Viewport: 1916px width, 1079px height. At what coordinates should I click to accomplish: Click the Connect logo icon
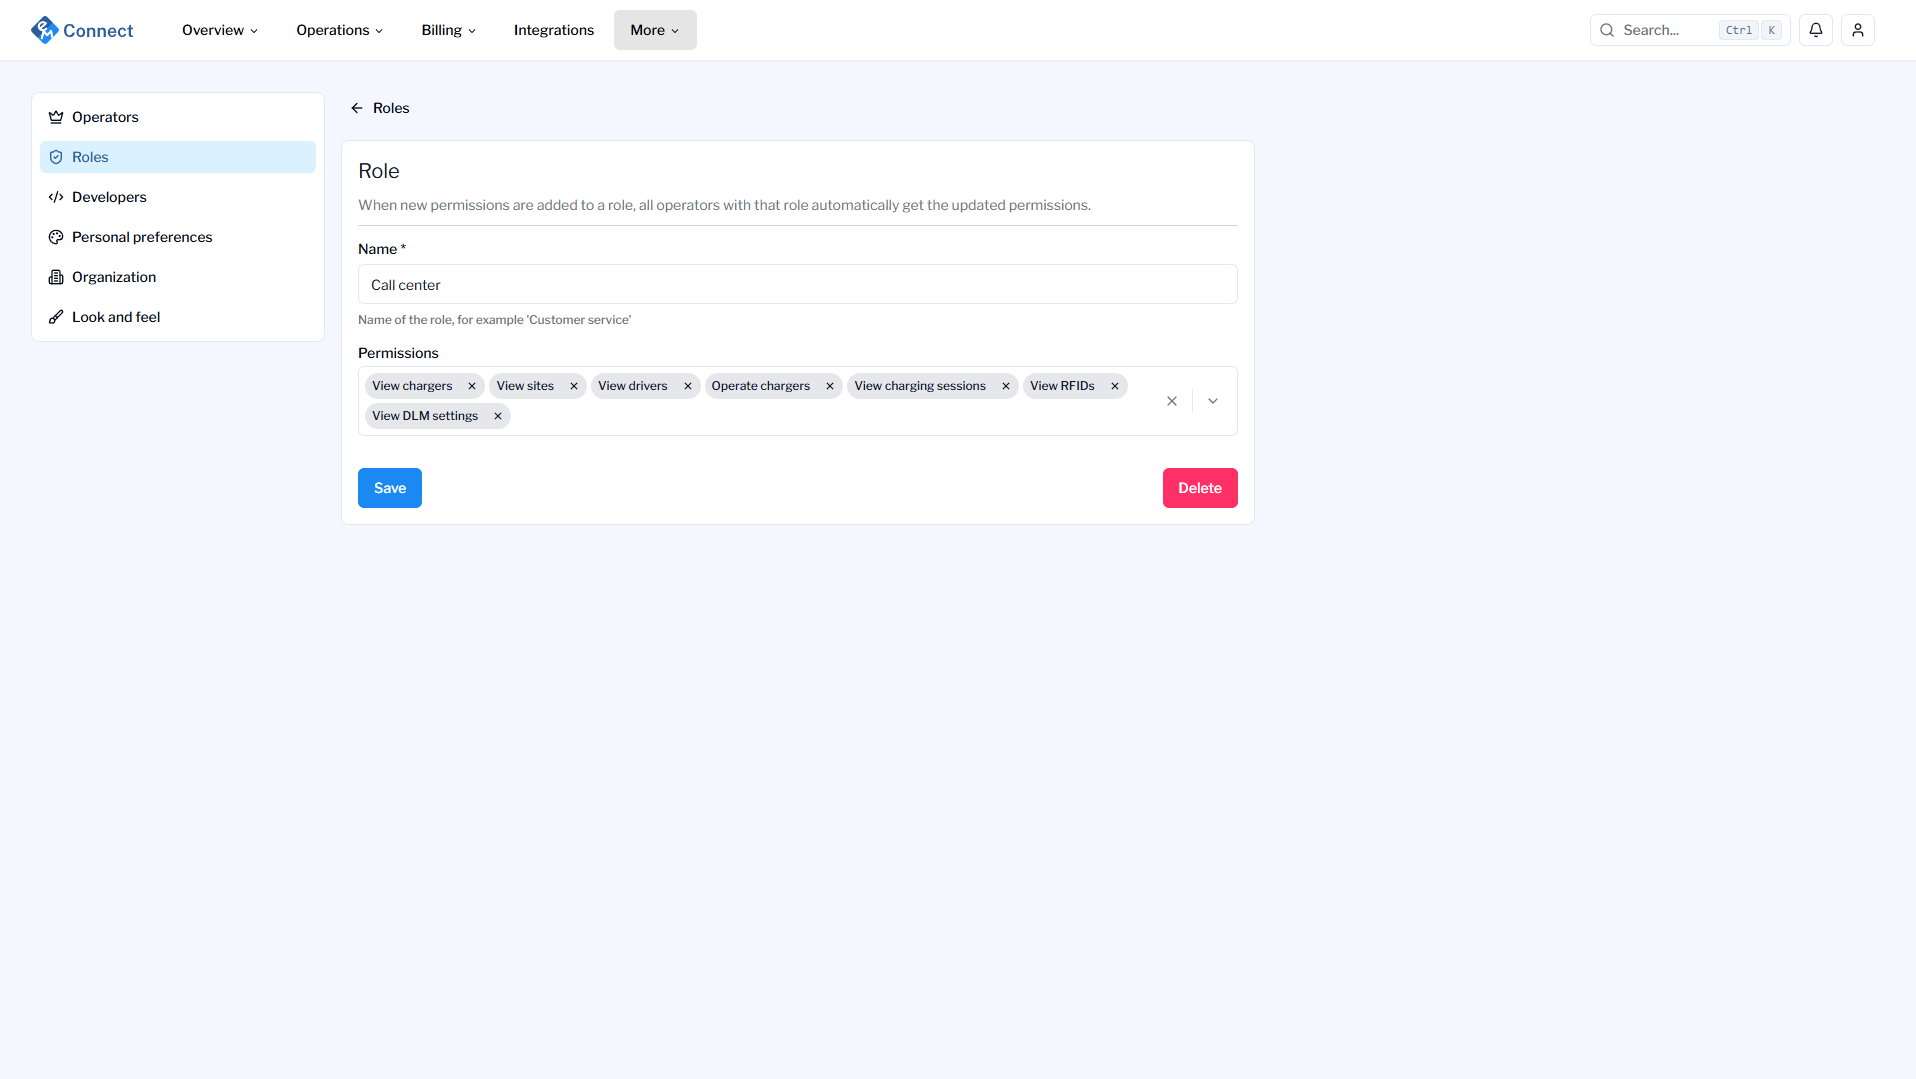click(x=44, y=30)
